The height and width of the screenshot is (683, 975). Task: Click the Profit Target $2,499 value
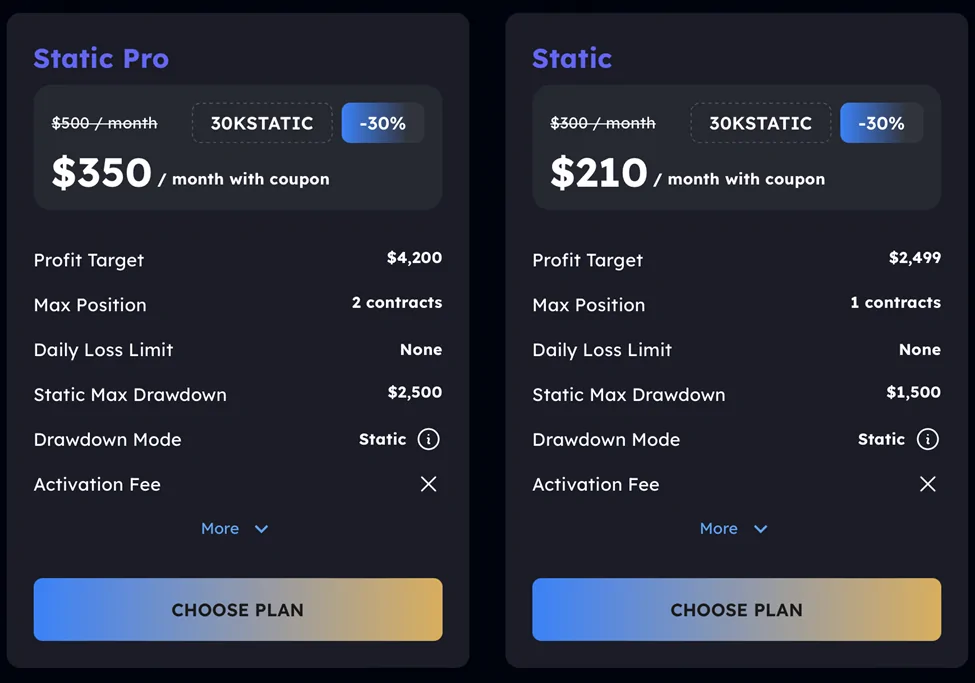(x=913, y=257)
